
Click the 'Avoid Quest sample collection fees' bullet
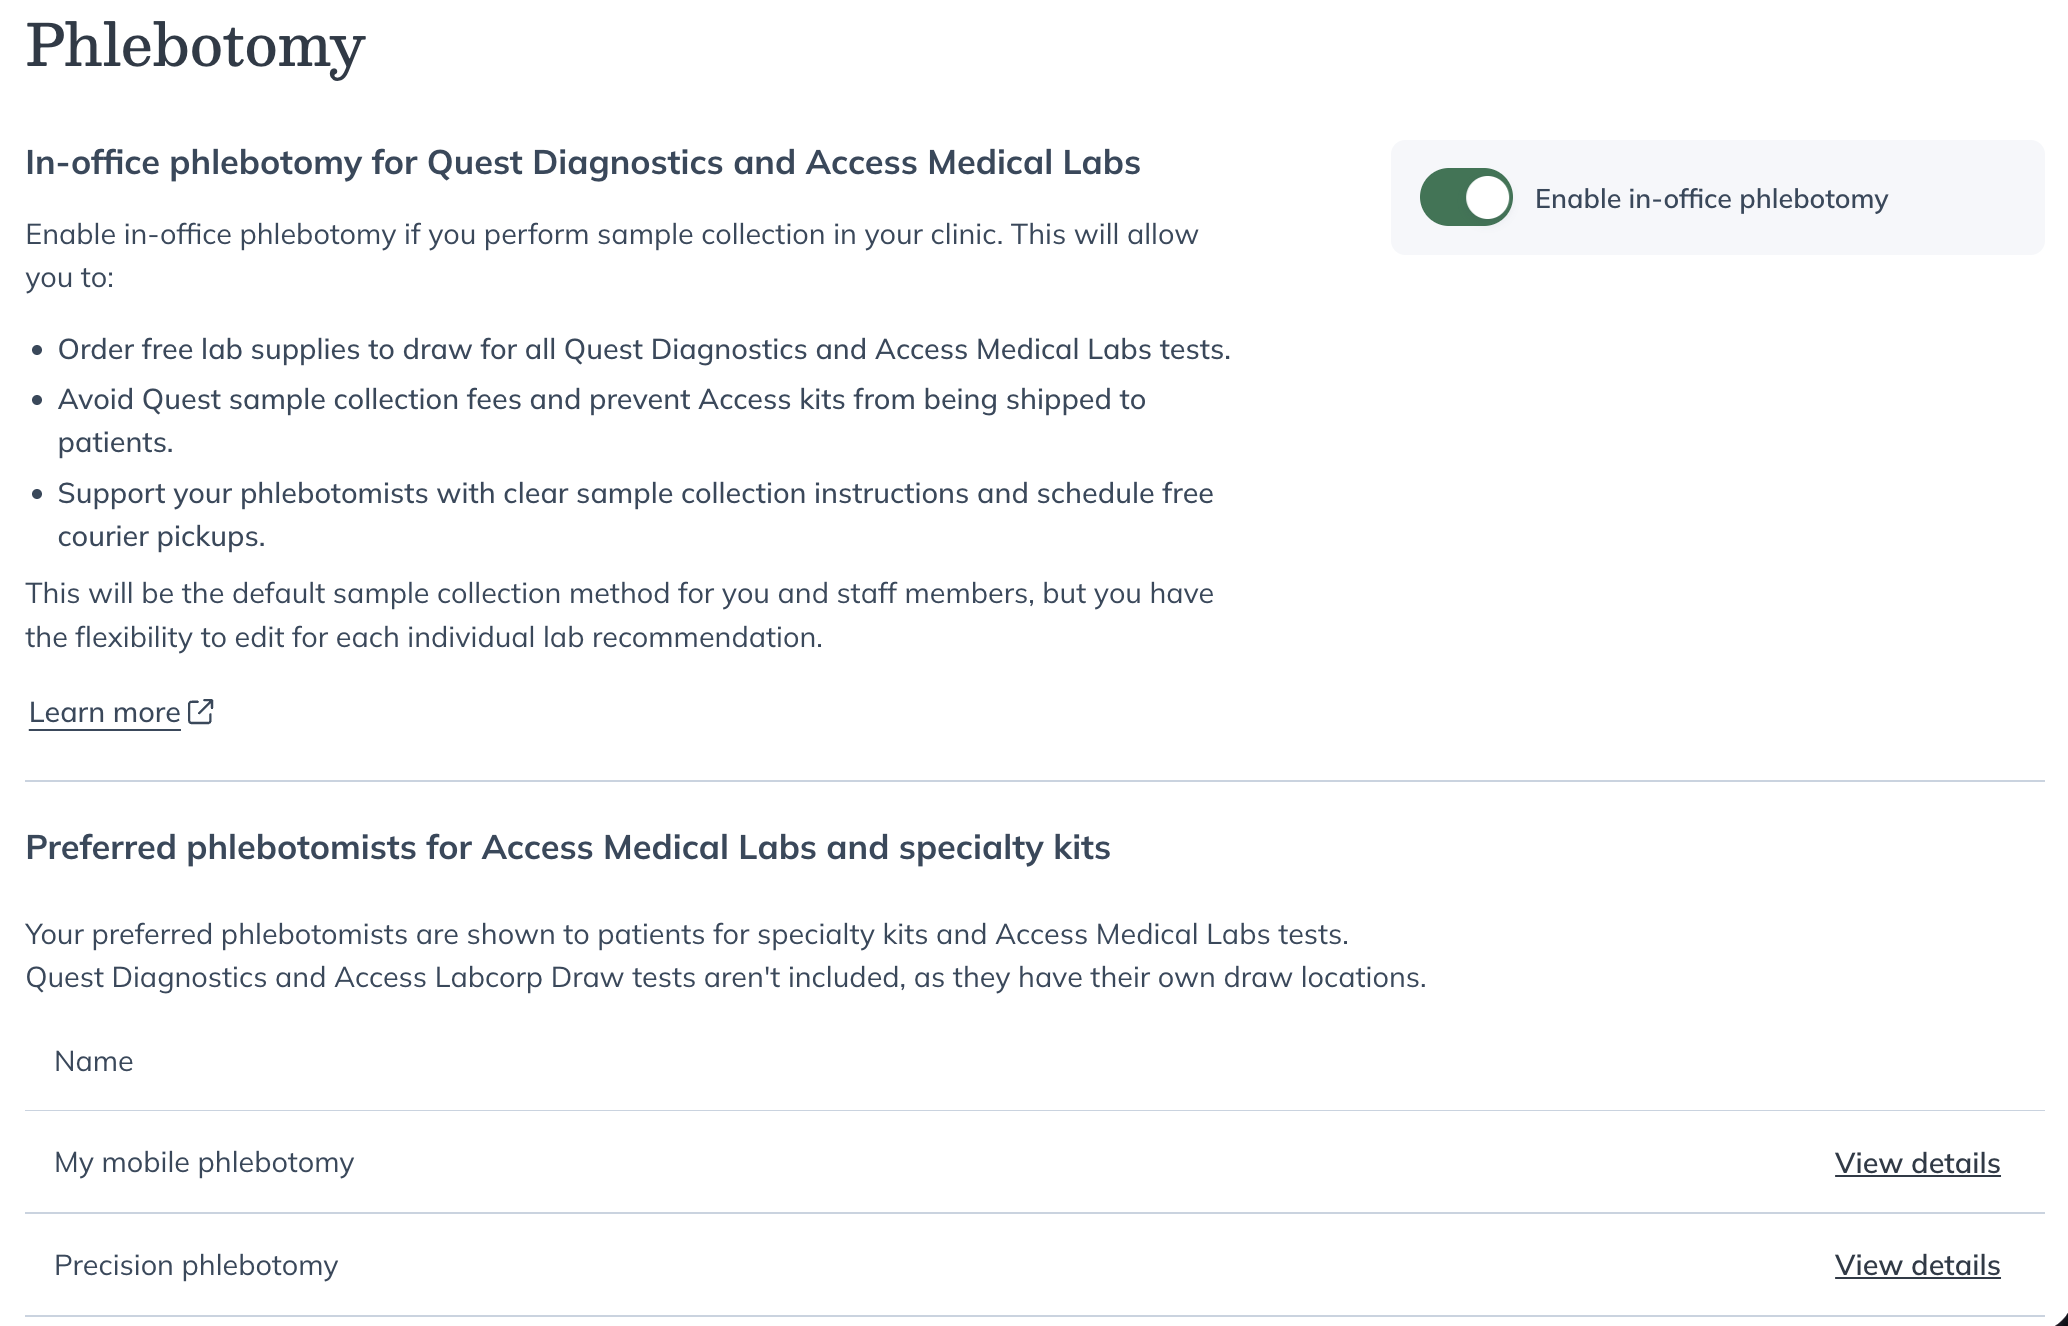601,400
